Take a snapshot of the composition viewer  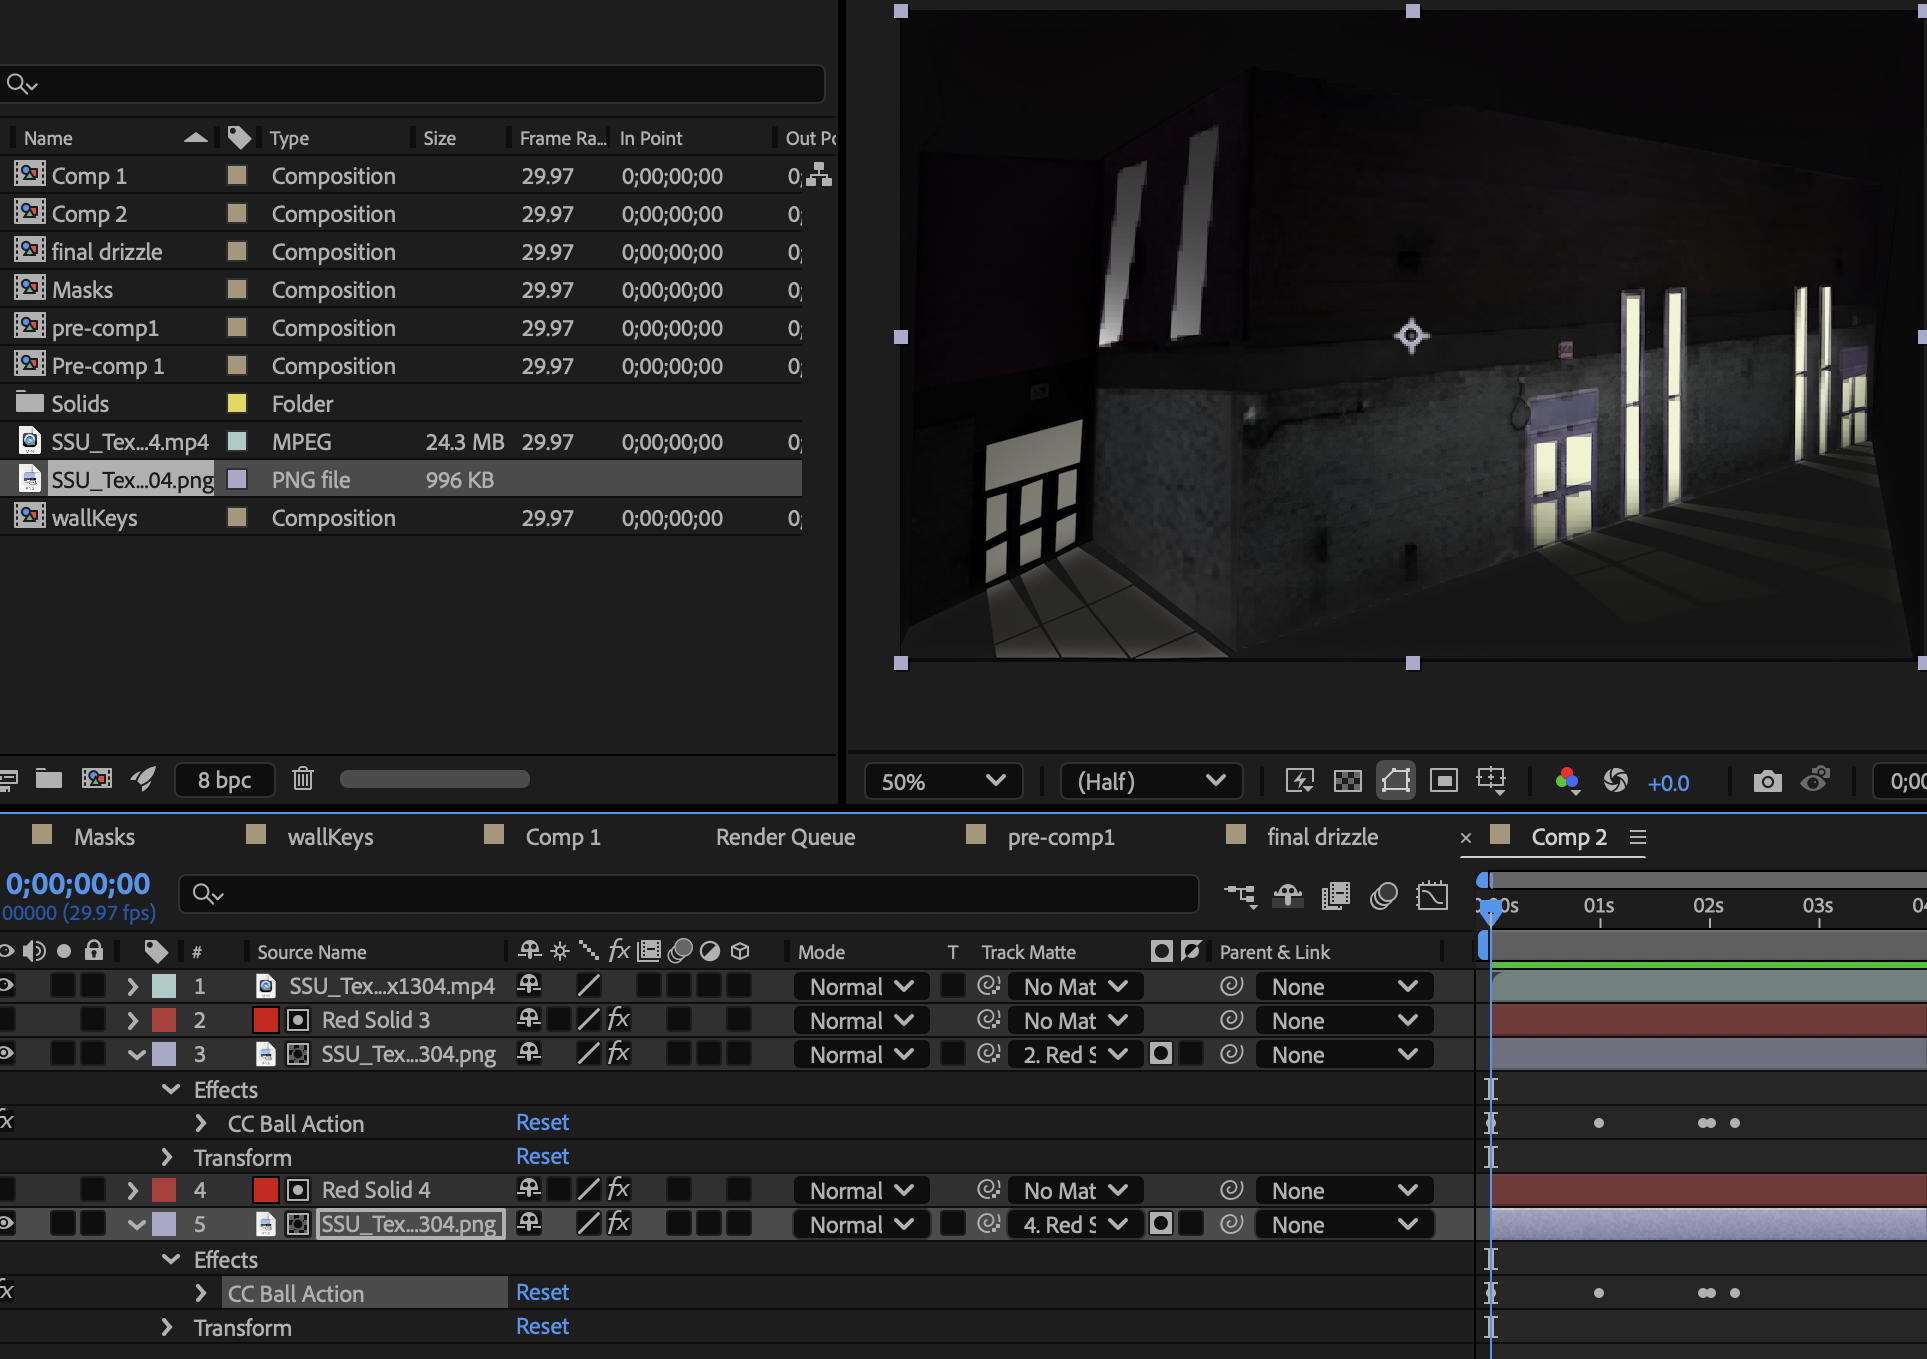pos(1767,781)
